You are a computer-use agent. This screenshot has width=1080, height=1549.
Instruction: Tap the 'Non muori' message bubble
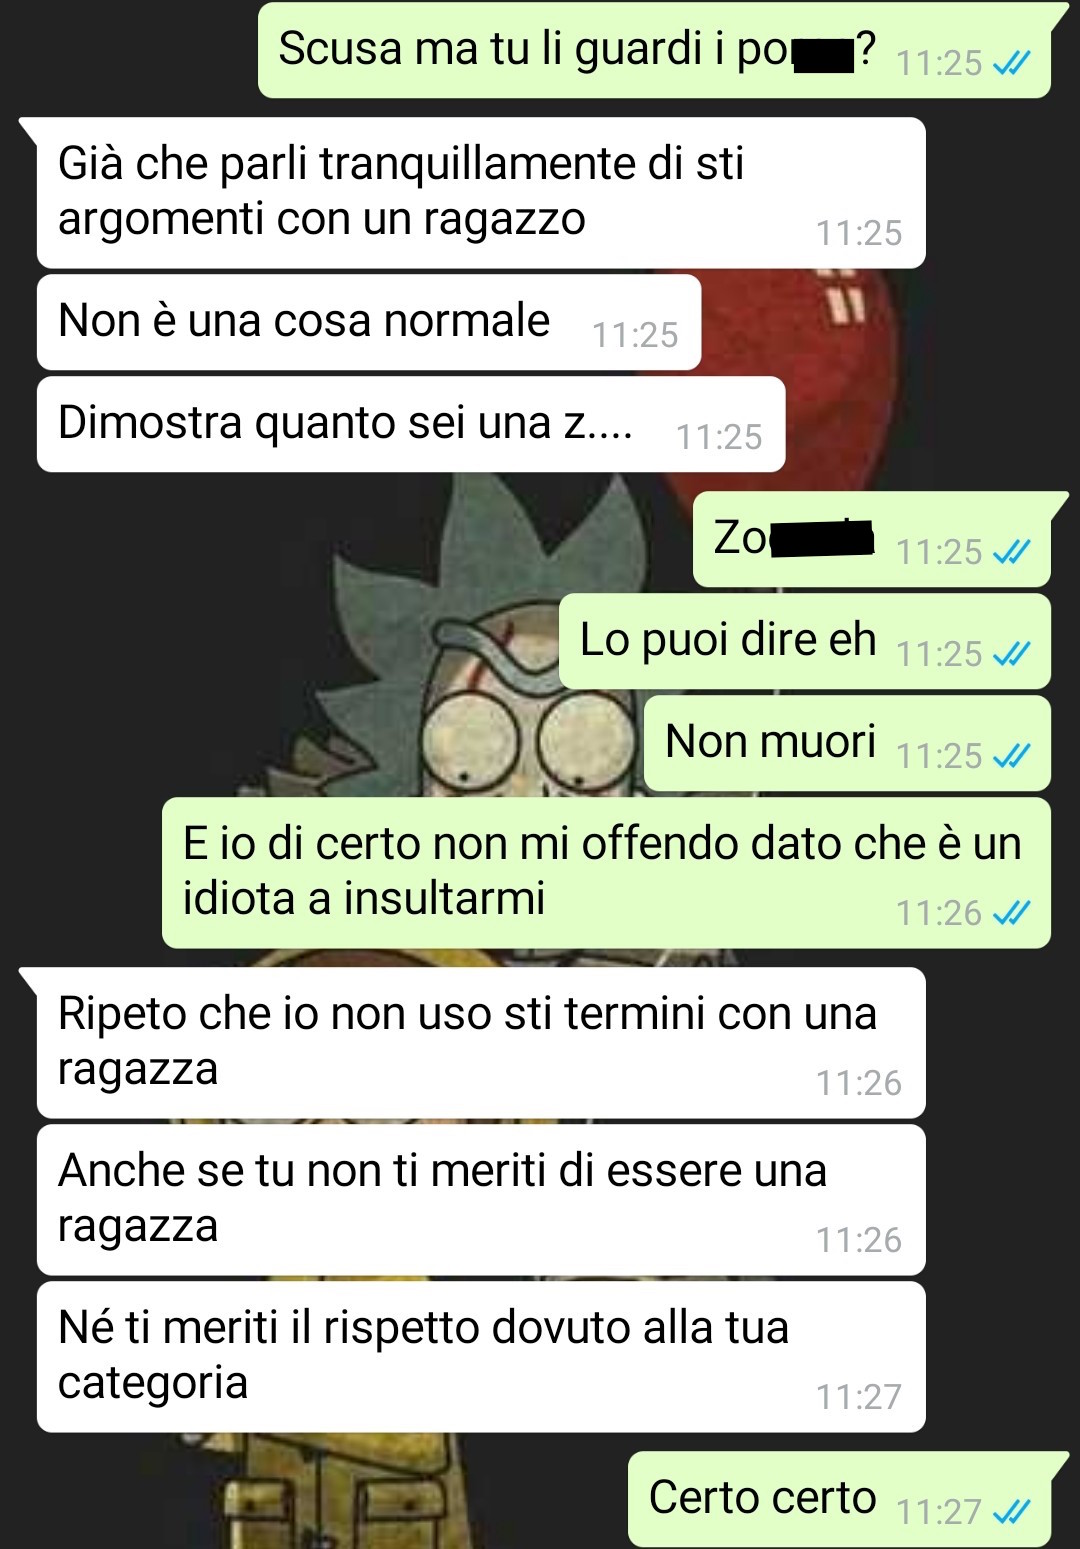(x=848, y=743)
